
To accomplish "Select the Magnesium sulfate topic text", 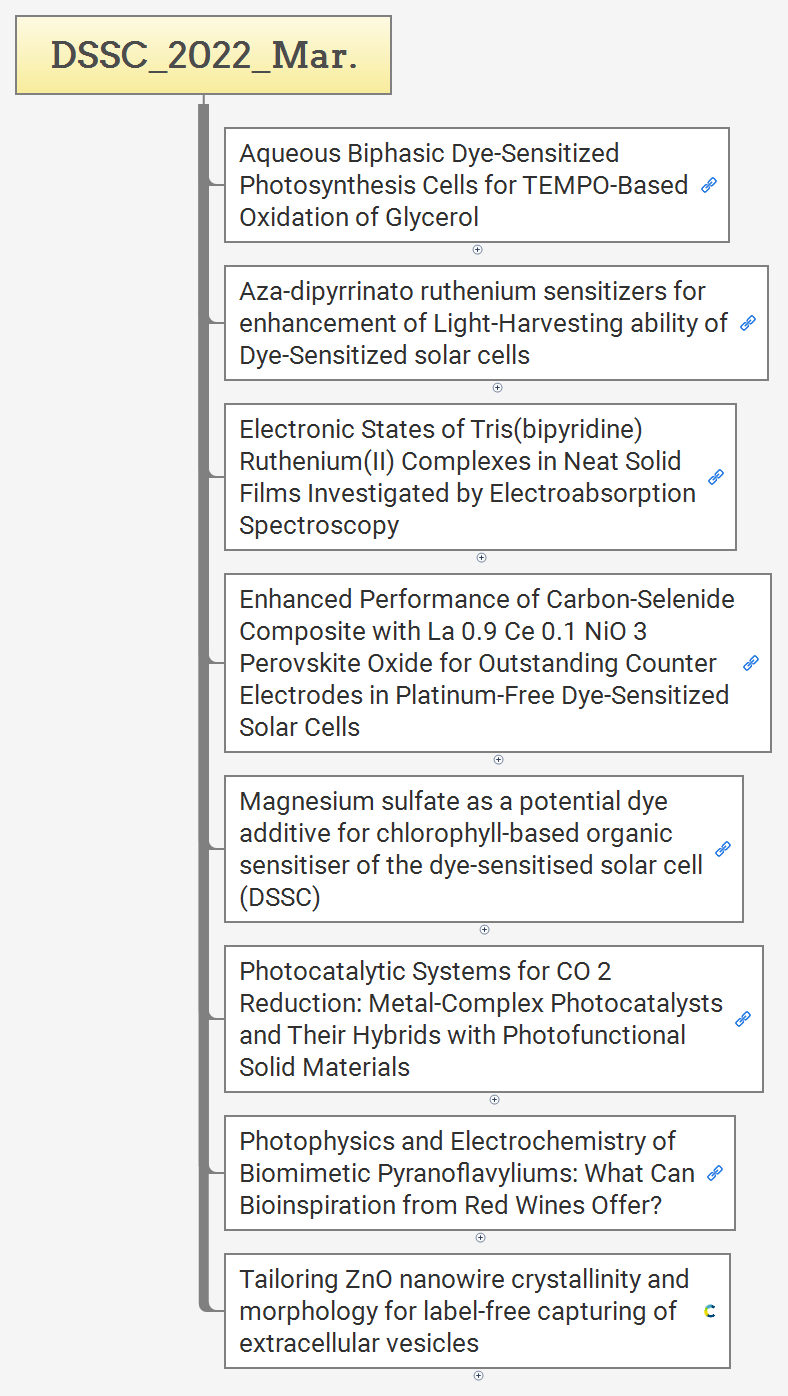I will coord(470,849).
